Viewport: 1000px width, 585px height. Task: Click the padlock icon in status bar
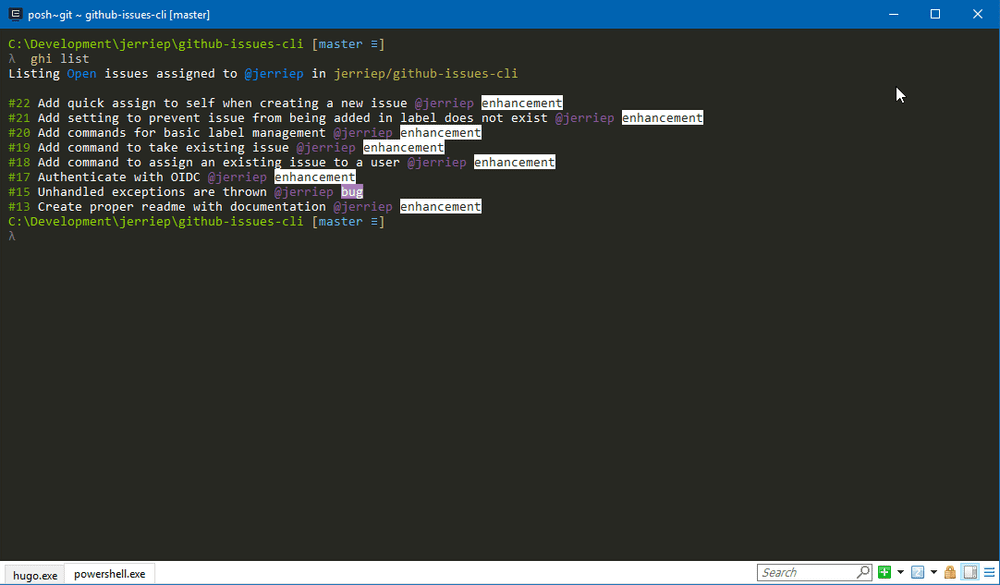click(x=950, y=572)
